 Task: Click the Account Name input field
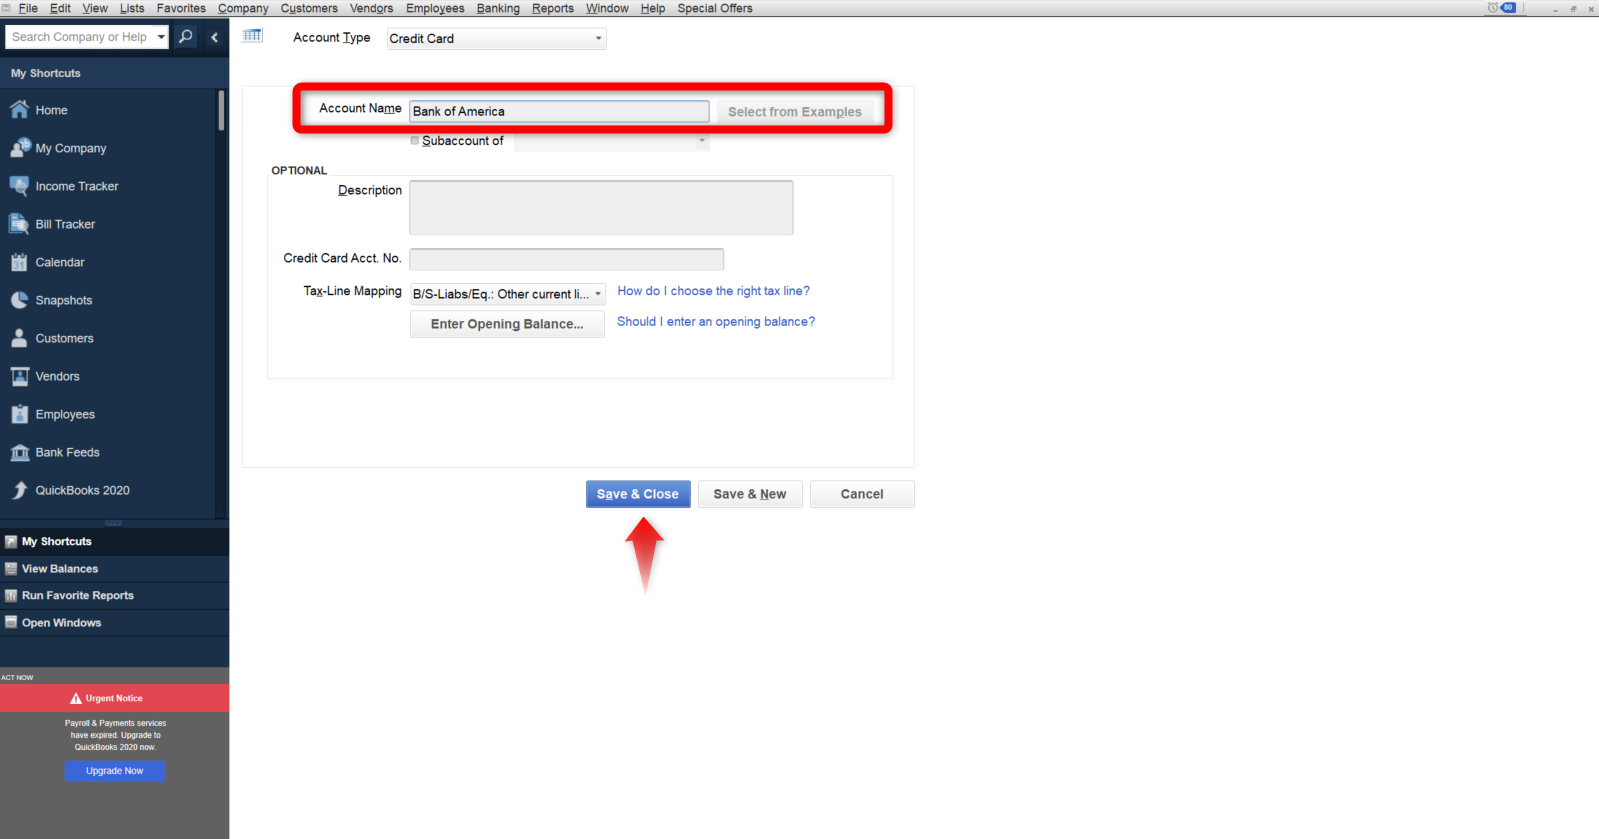pyautogui.click(x=559, y=111)
